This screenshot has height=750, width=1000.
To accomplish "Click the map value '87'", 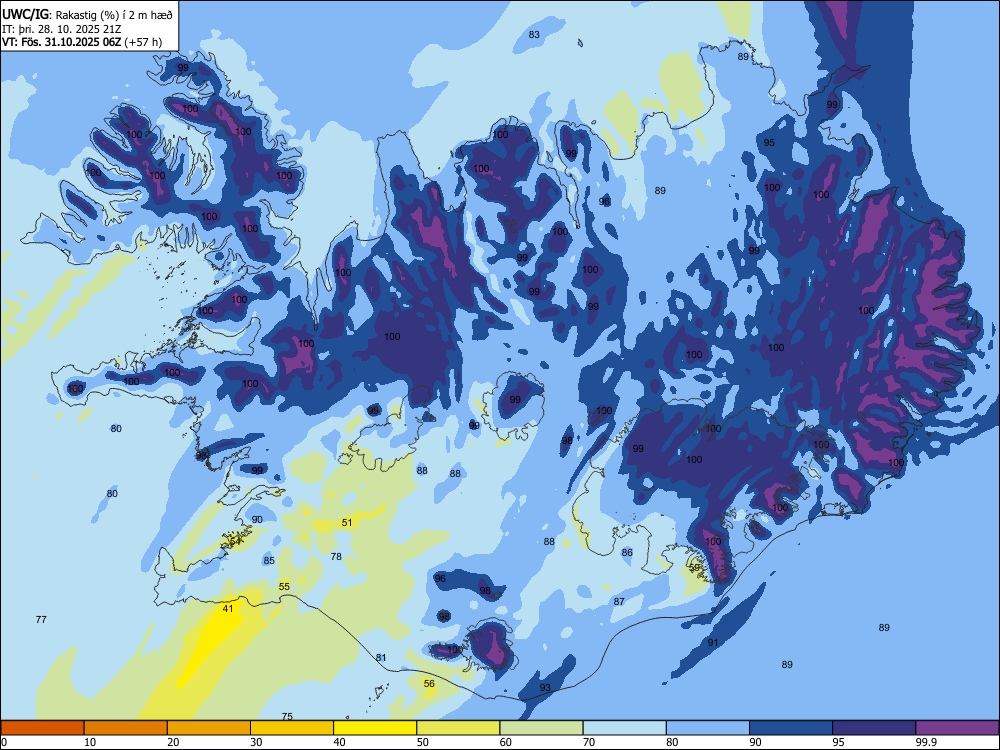I will pos(619,601).
